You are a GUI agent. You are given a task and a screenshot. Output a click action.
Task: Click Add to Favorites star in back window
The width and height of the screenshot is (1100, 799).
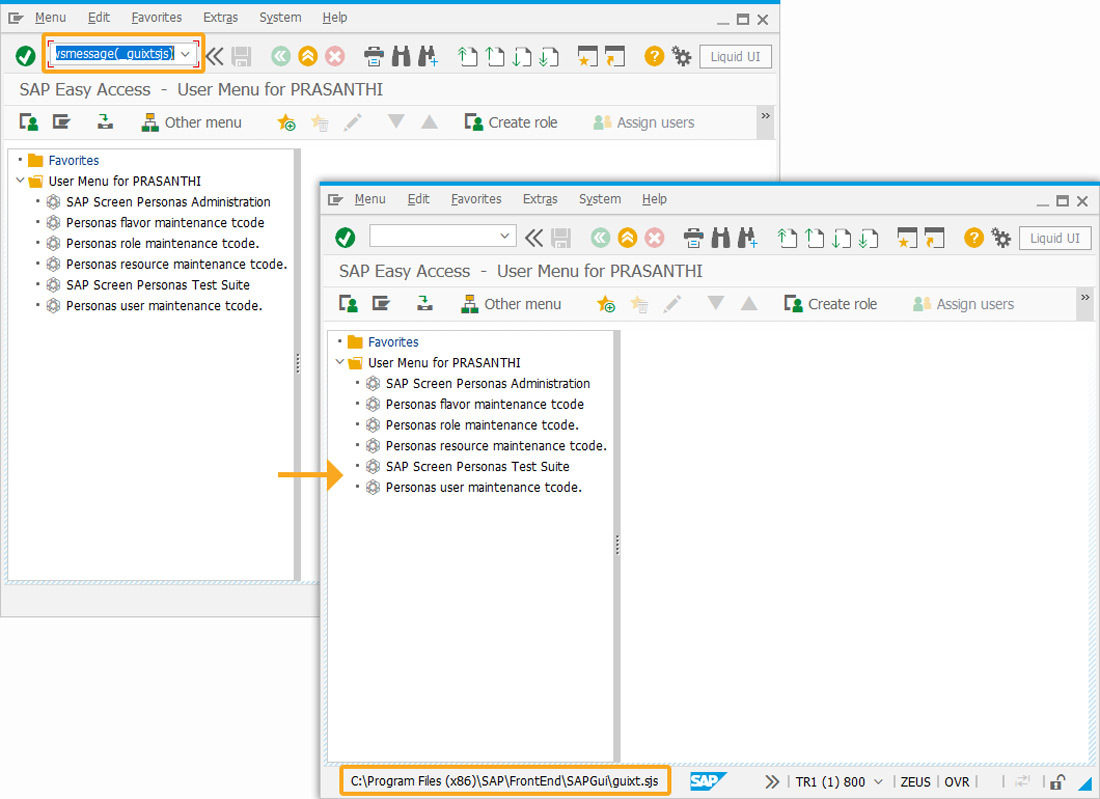point(286,122)
